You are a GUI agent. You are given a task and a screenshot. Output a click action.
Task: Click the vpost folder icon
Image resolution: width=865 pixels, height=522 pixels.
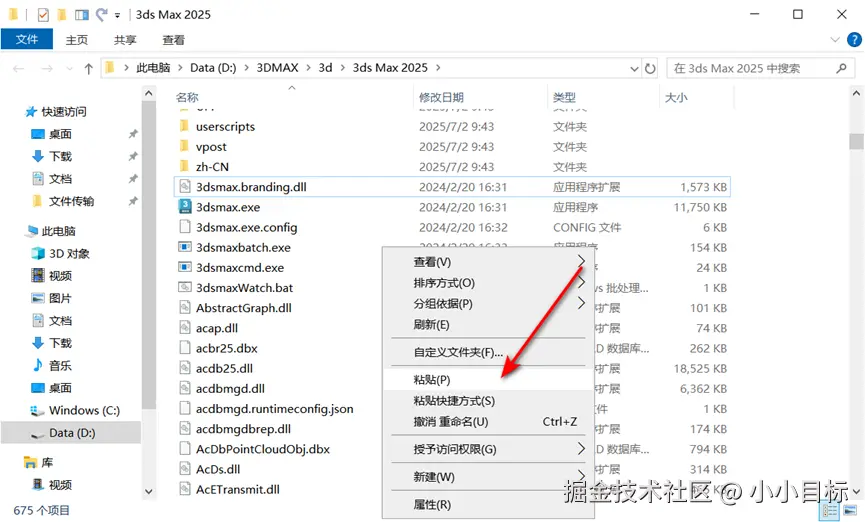(185, 147)
